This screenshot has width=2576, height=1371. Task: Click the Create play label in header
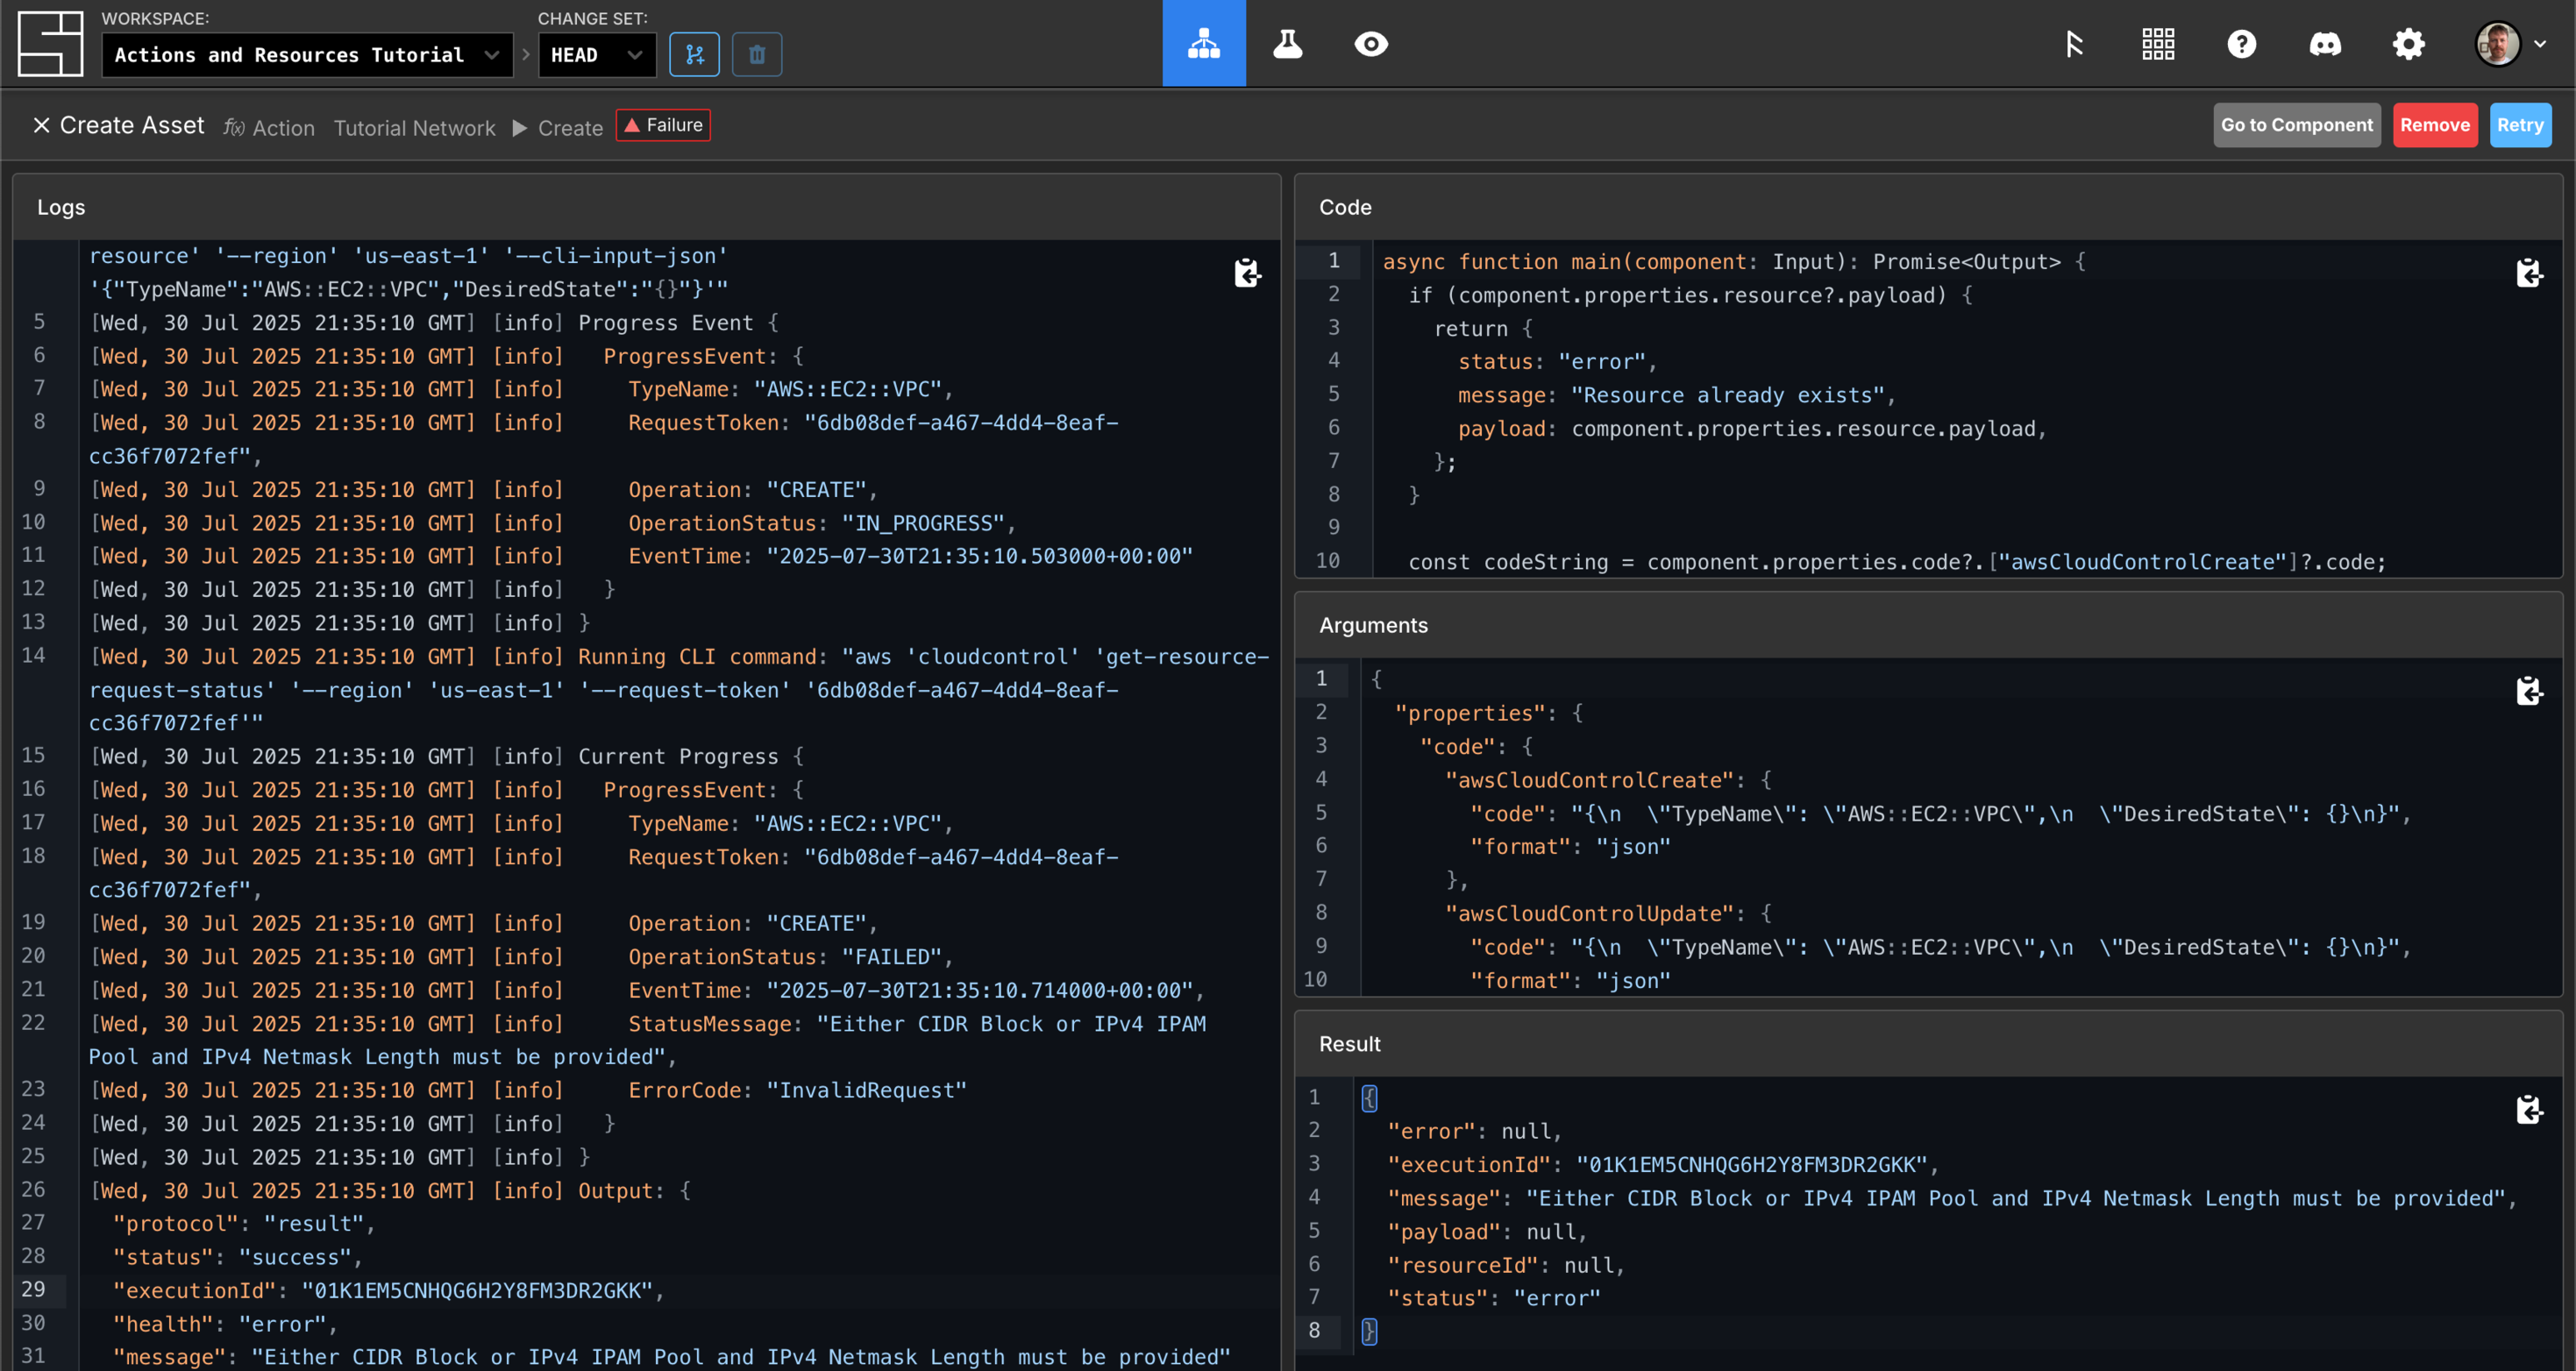[x=558, y=128]
